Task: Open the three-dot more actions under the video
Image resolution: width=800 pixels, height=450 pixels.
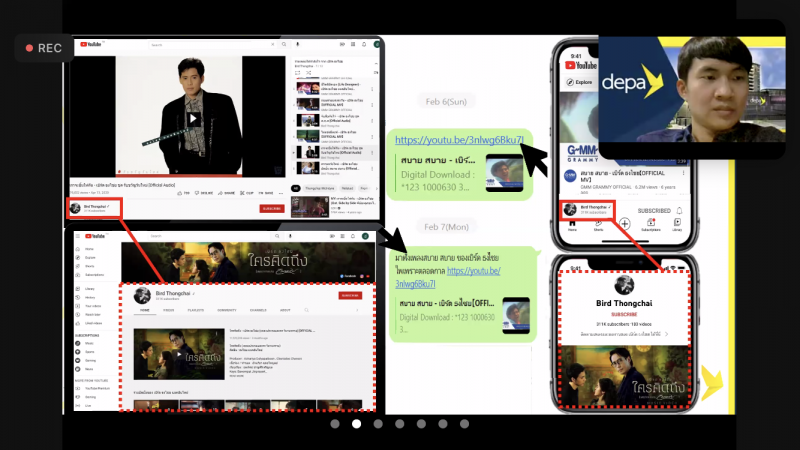Action: 281,193
